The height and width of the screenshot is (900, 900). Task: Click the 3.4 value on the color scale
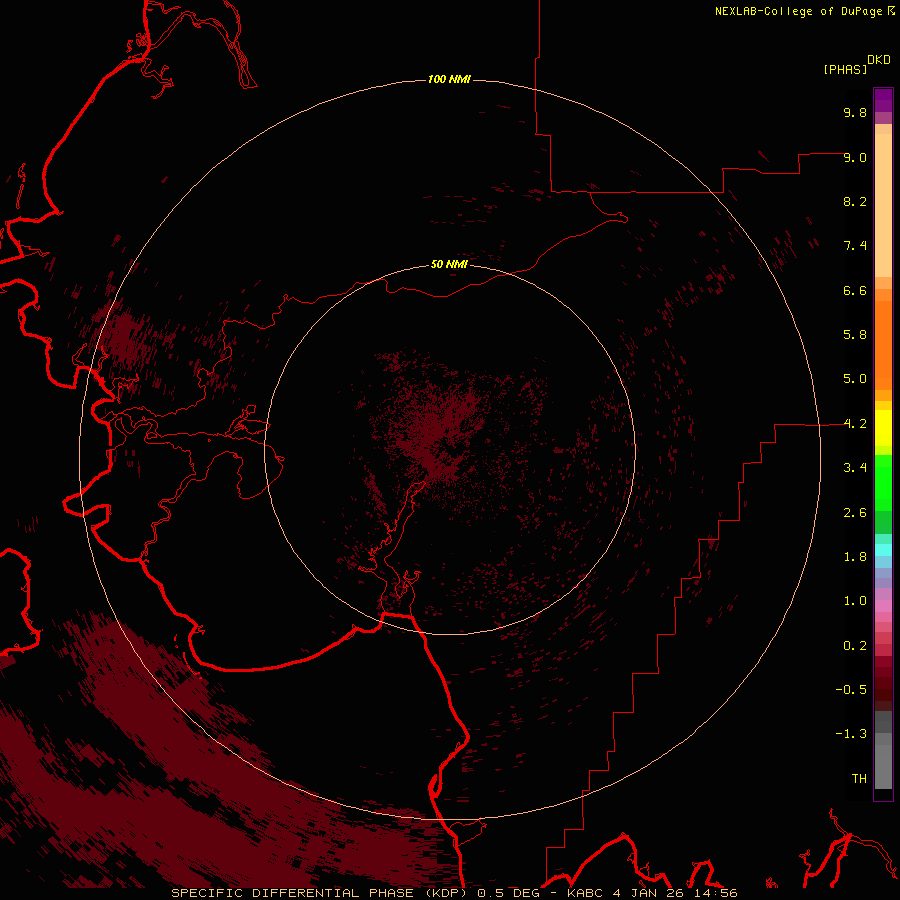coord(855,468)
